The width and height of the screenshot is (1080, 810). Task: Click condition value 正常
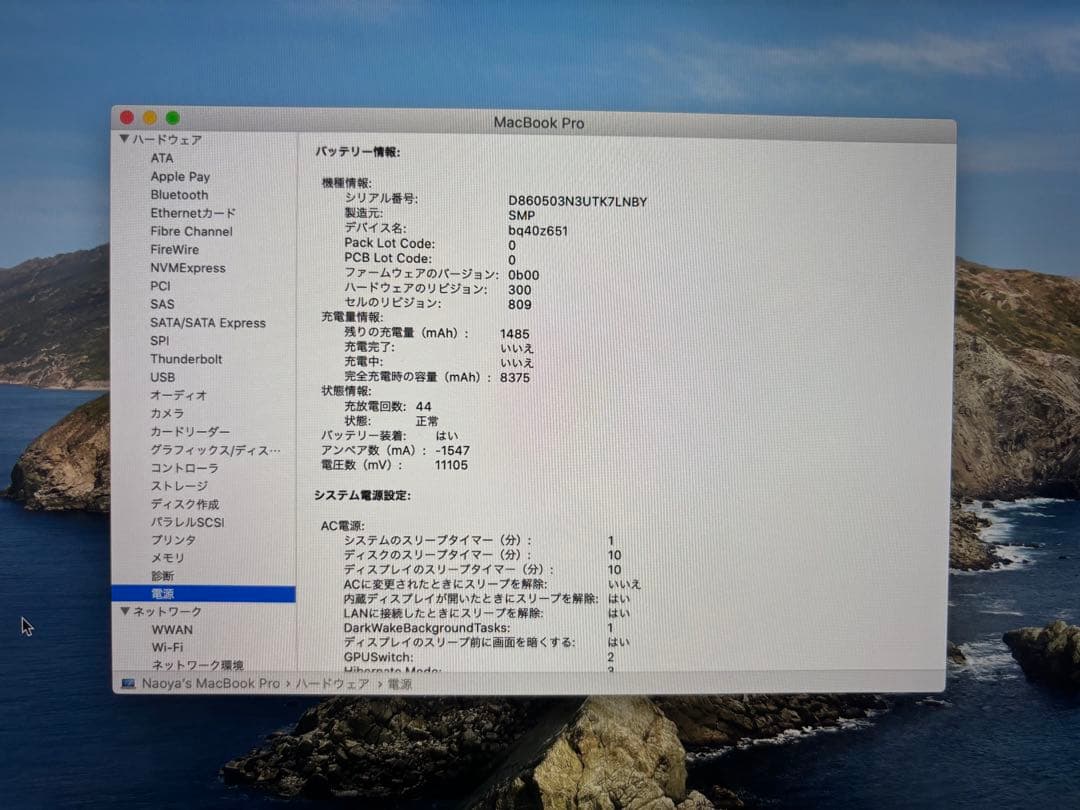(427, 421)
